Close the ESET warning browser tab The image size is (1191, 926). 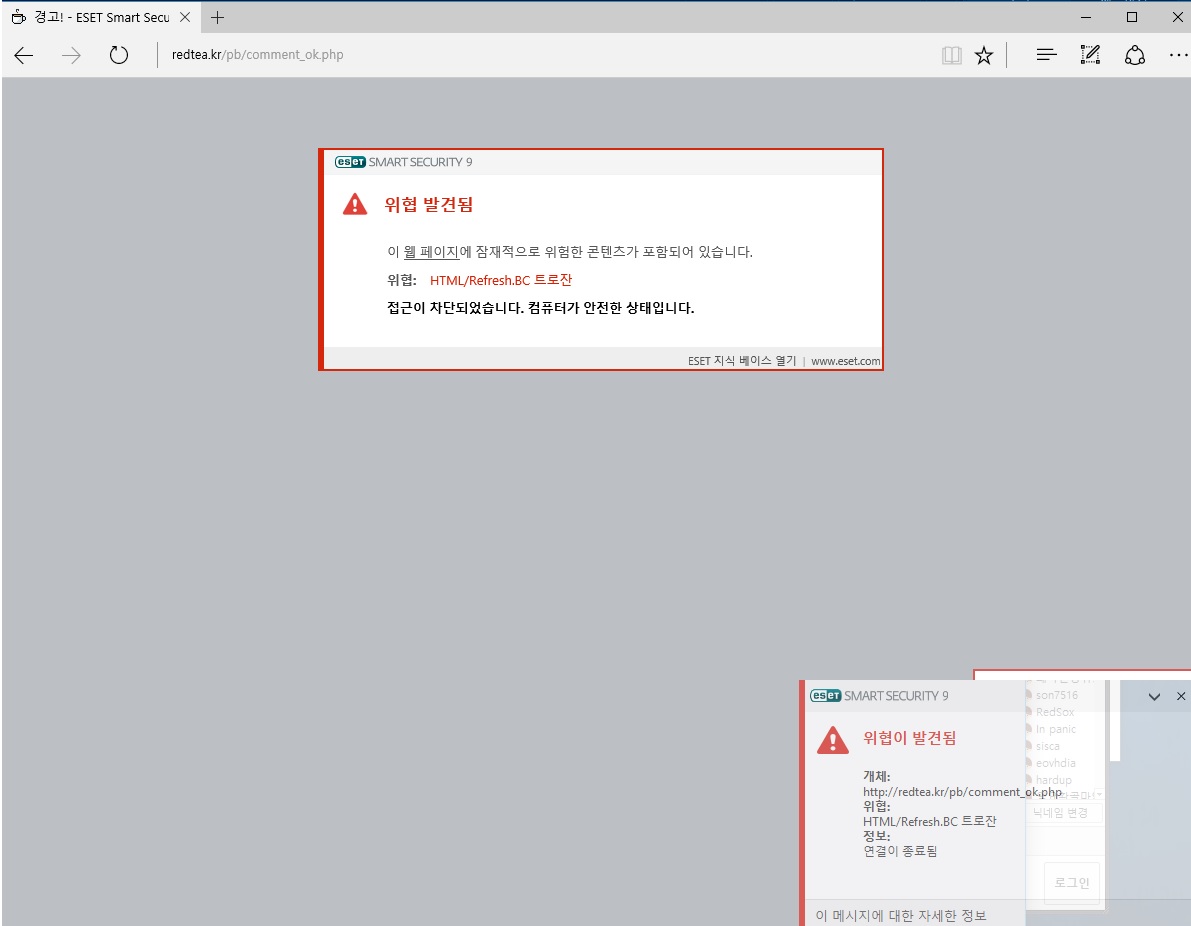(185, 17)
